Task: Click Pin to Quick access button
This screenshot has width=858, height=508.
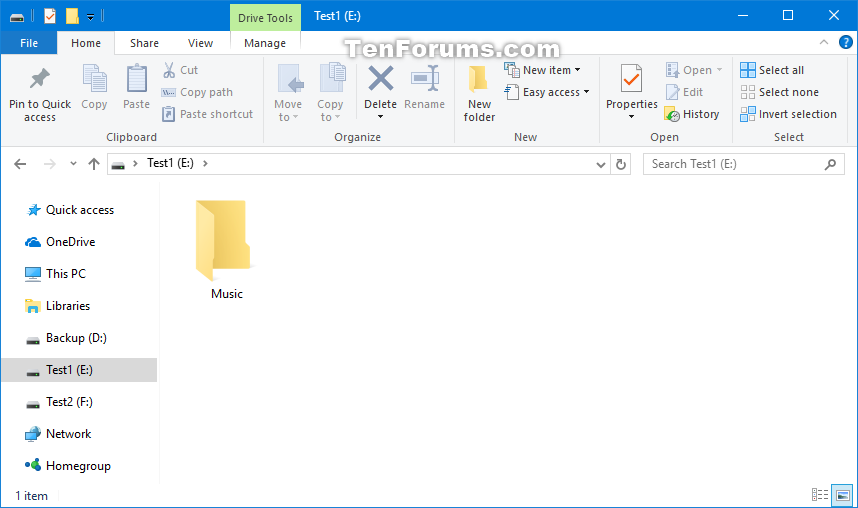Action: click(40, 94)
